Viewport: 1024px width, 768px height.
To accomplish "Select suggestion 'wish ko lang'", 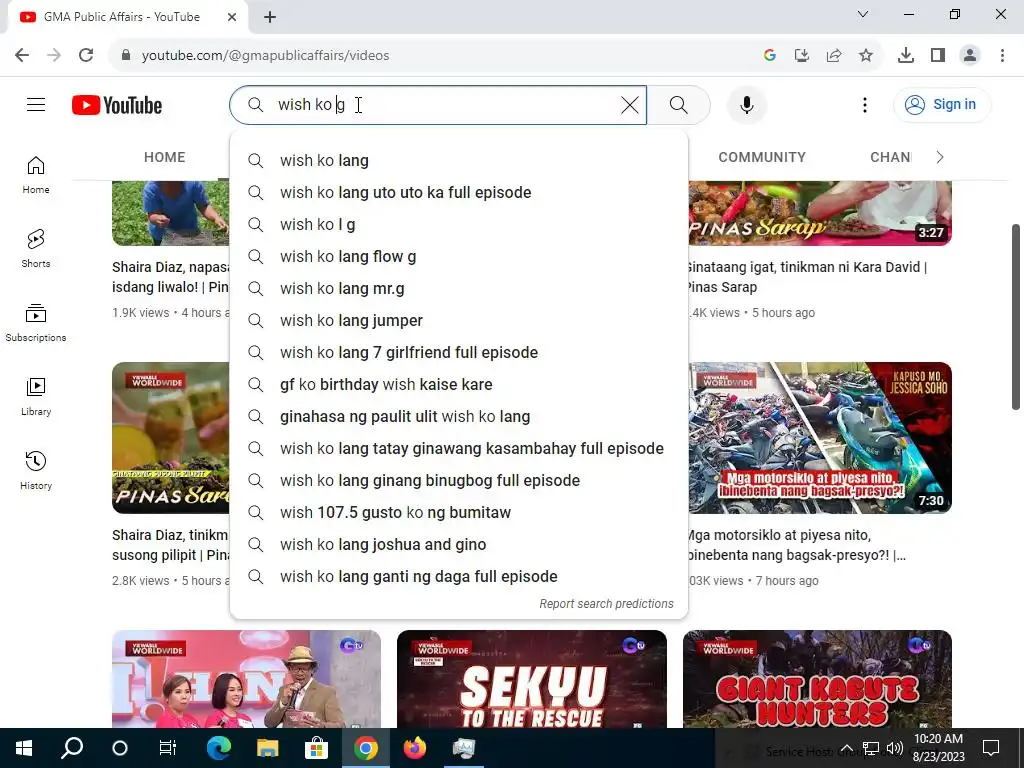I will 458,161.
